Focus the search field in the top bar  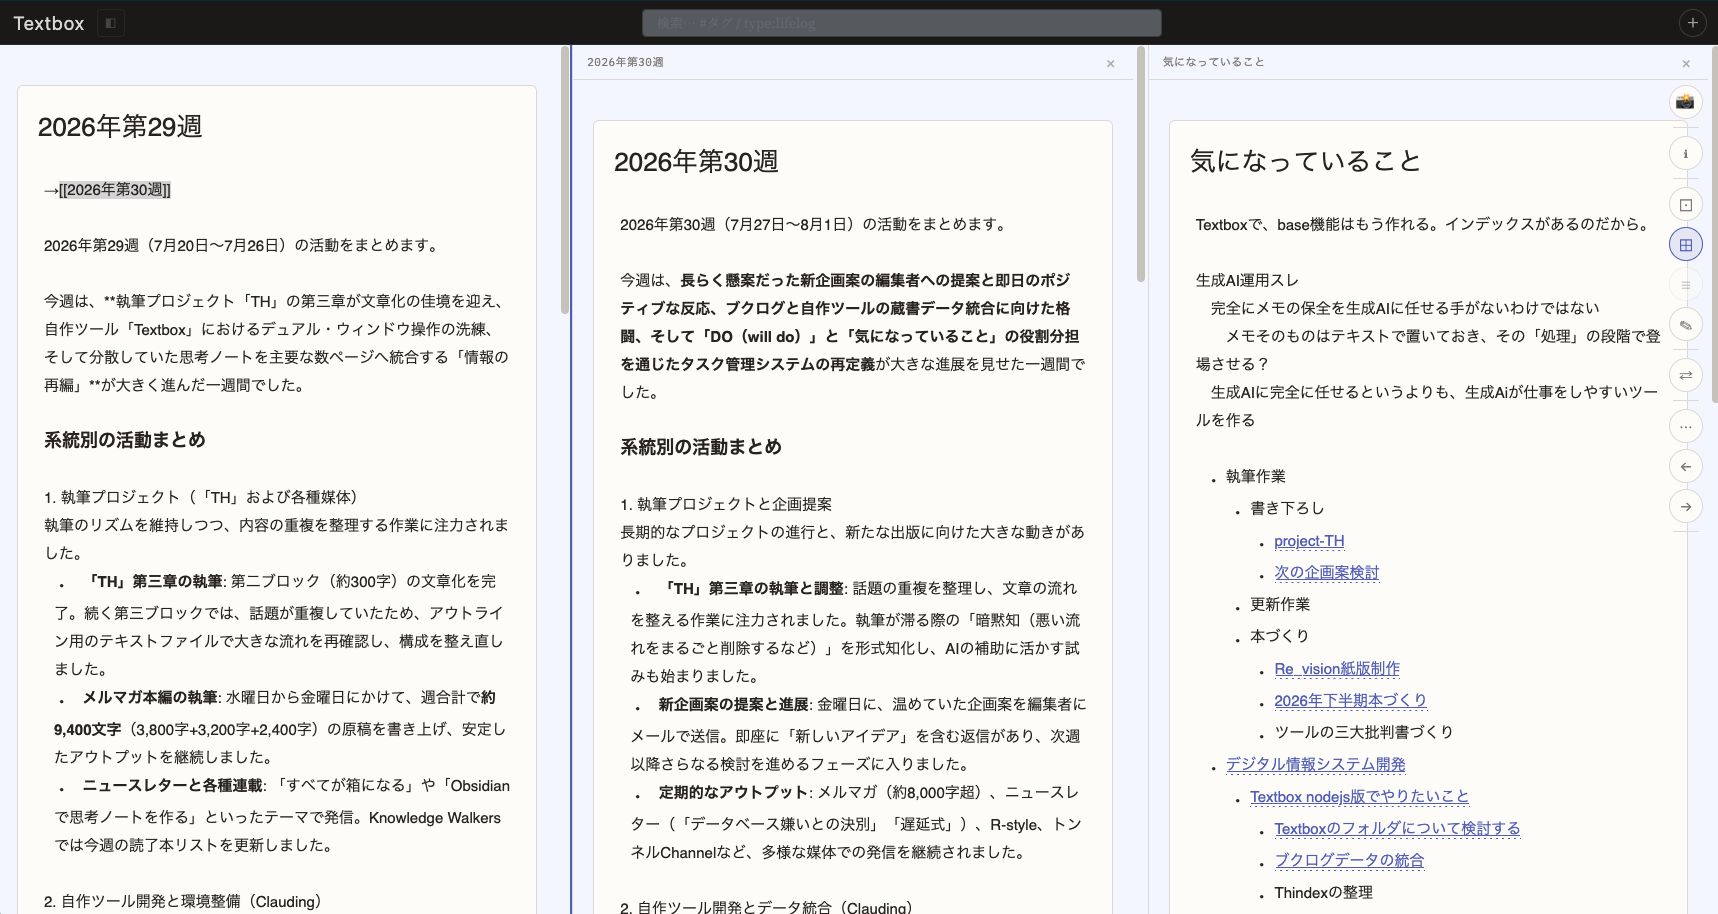coord(901,23)
